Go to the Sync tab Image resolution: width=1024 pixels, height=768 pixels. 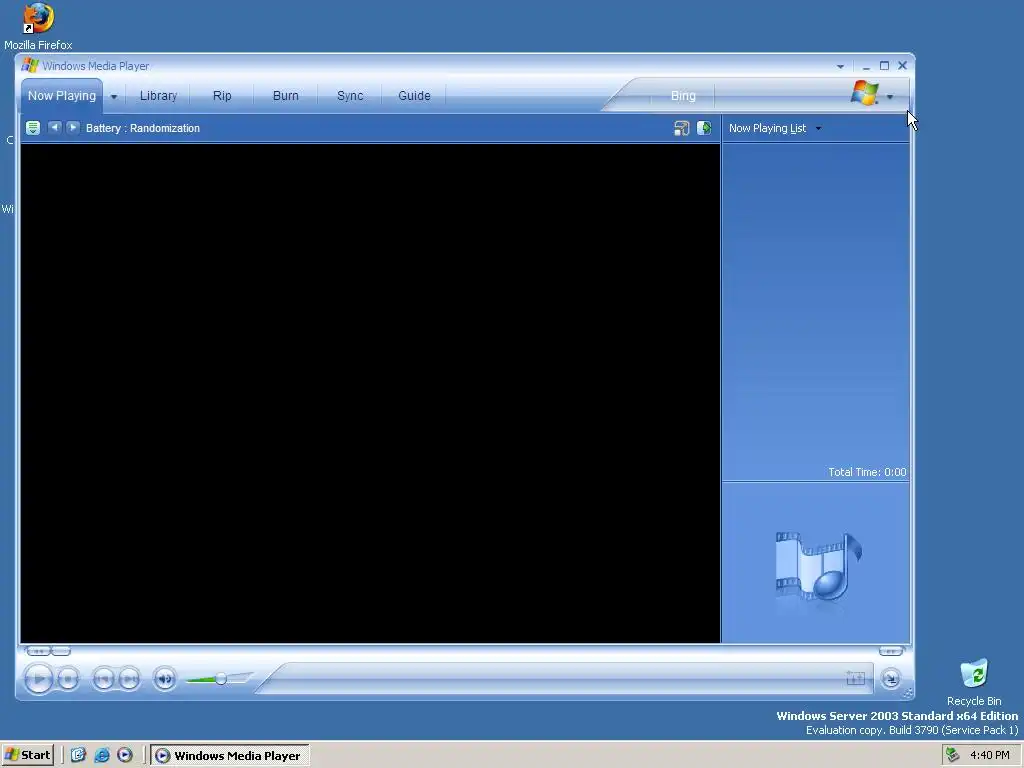[349, 96]
